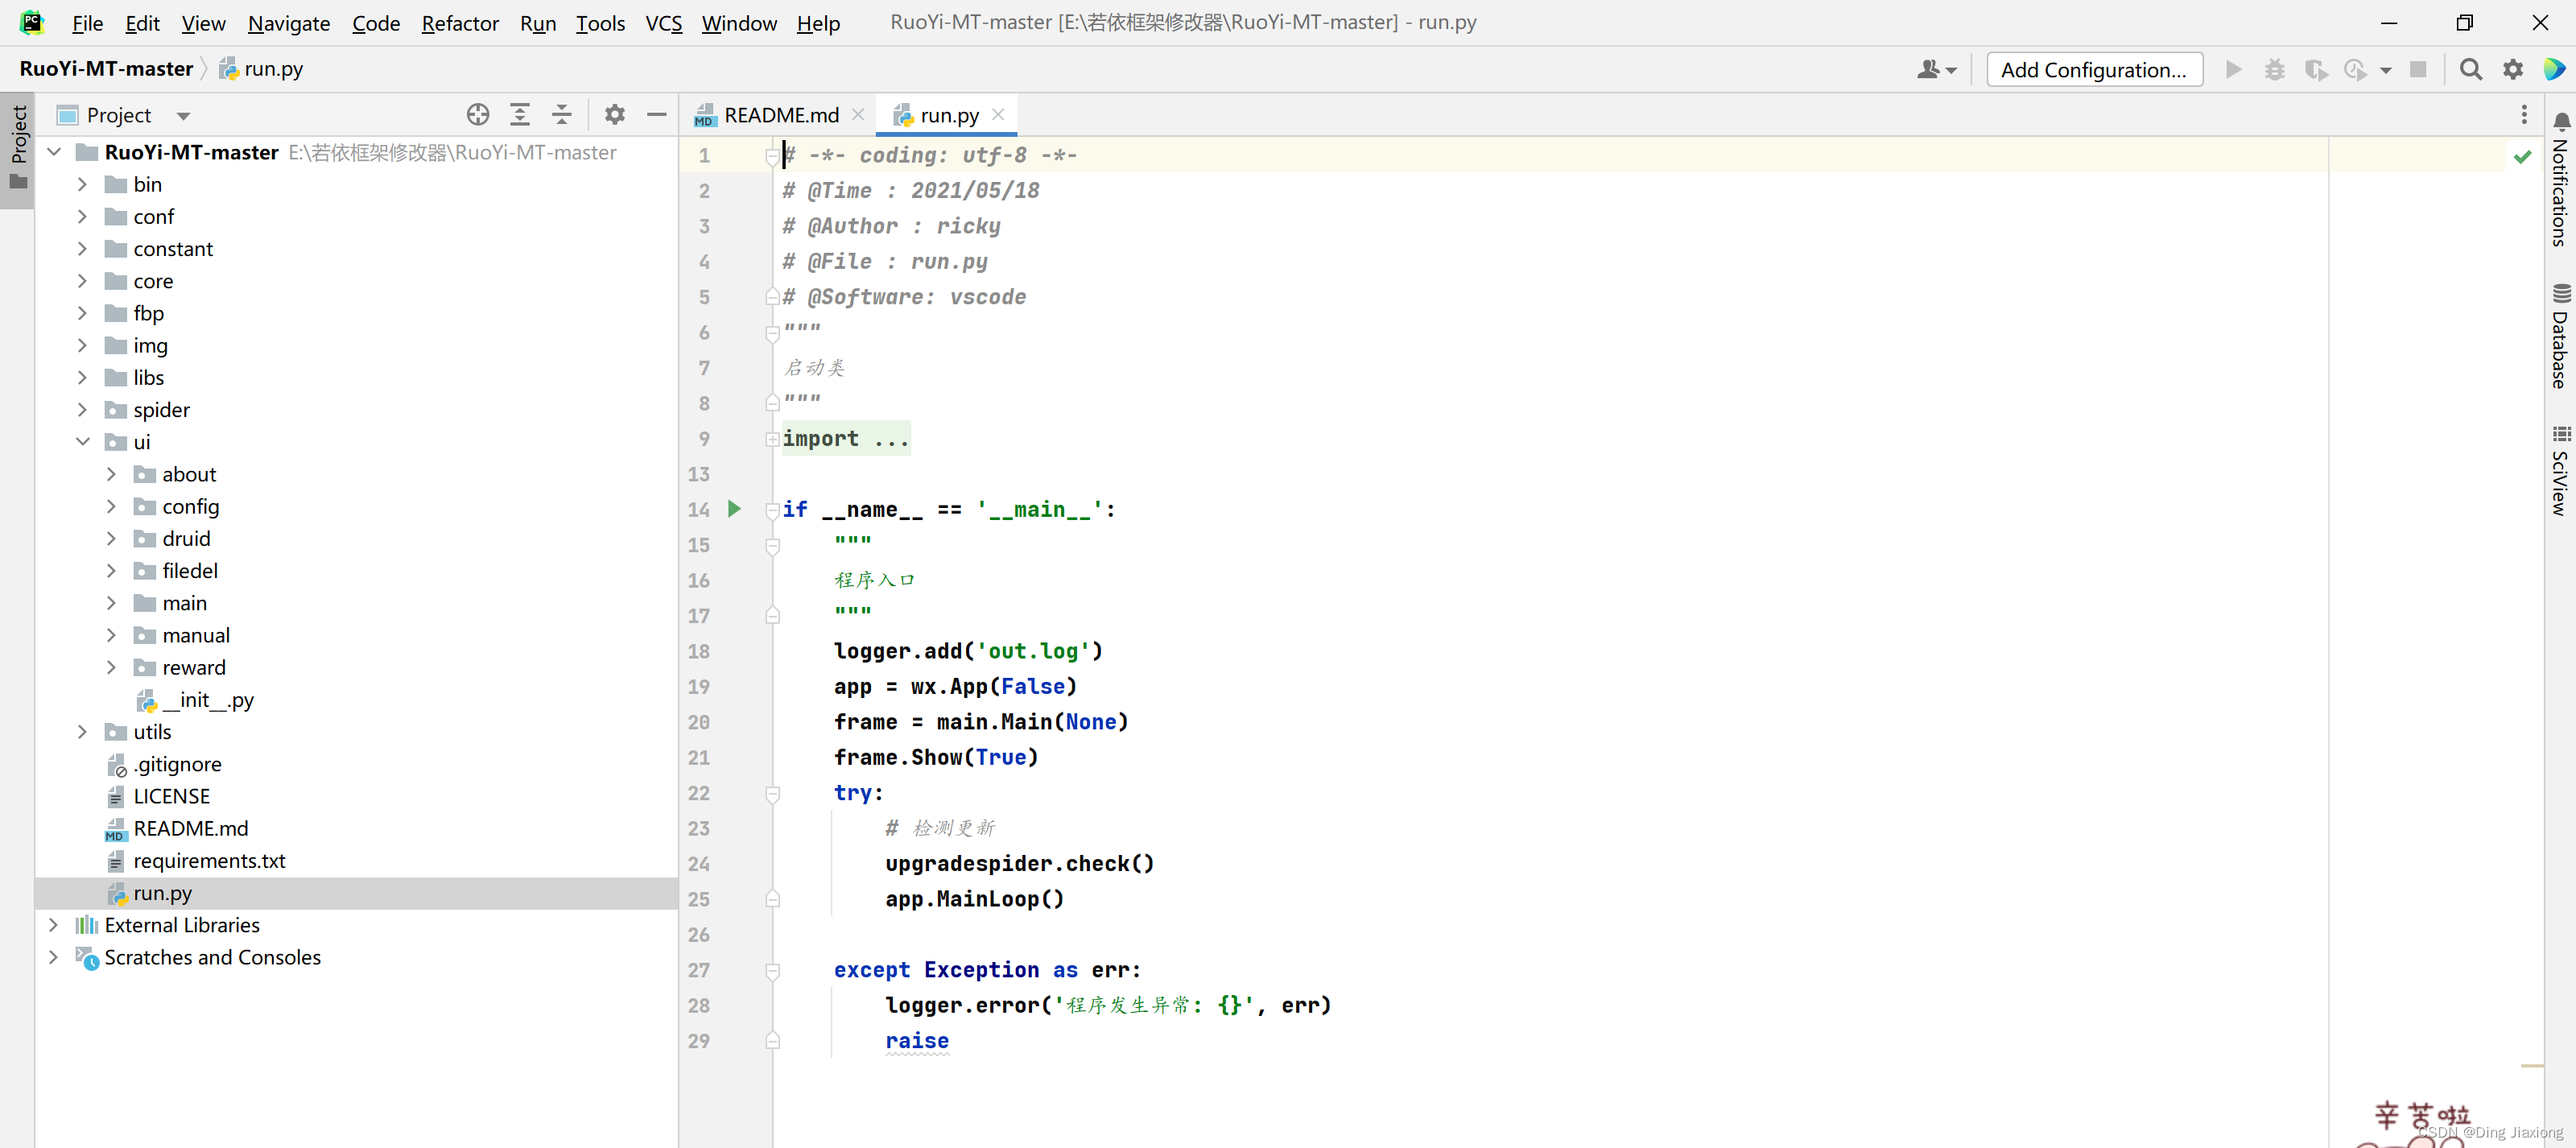This screenshot has height=1148, width=2576.
Task: Click line number 18 in gutter
Action: (x=698, y=651)
